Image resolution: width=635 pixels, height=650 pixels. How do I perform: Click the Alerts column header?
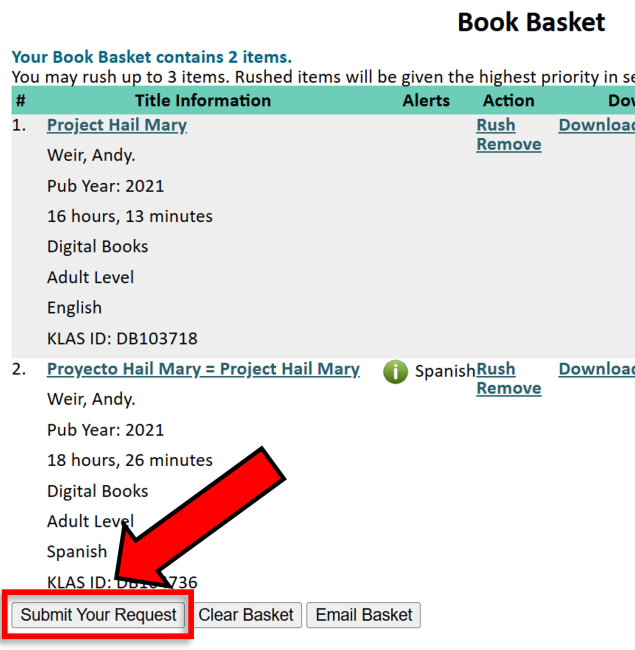pos(426,101)
